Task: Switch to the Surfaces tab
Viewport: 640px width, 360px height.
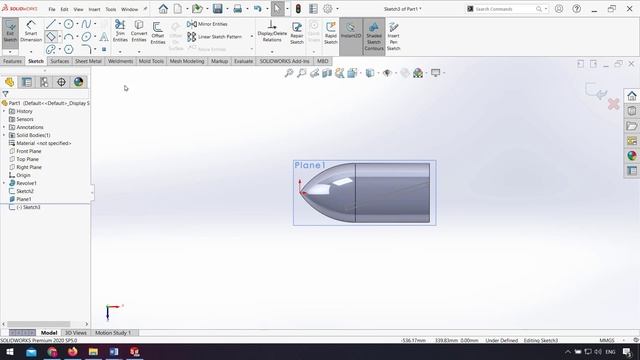Action: point(60,61)
